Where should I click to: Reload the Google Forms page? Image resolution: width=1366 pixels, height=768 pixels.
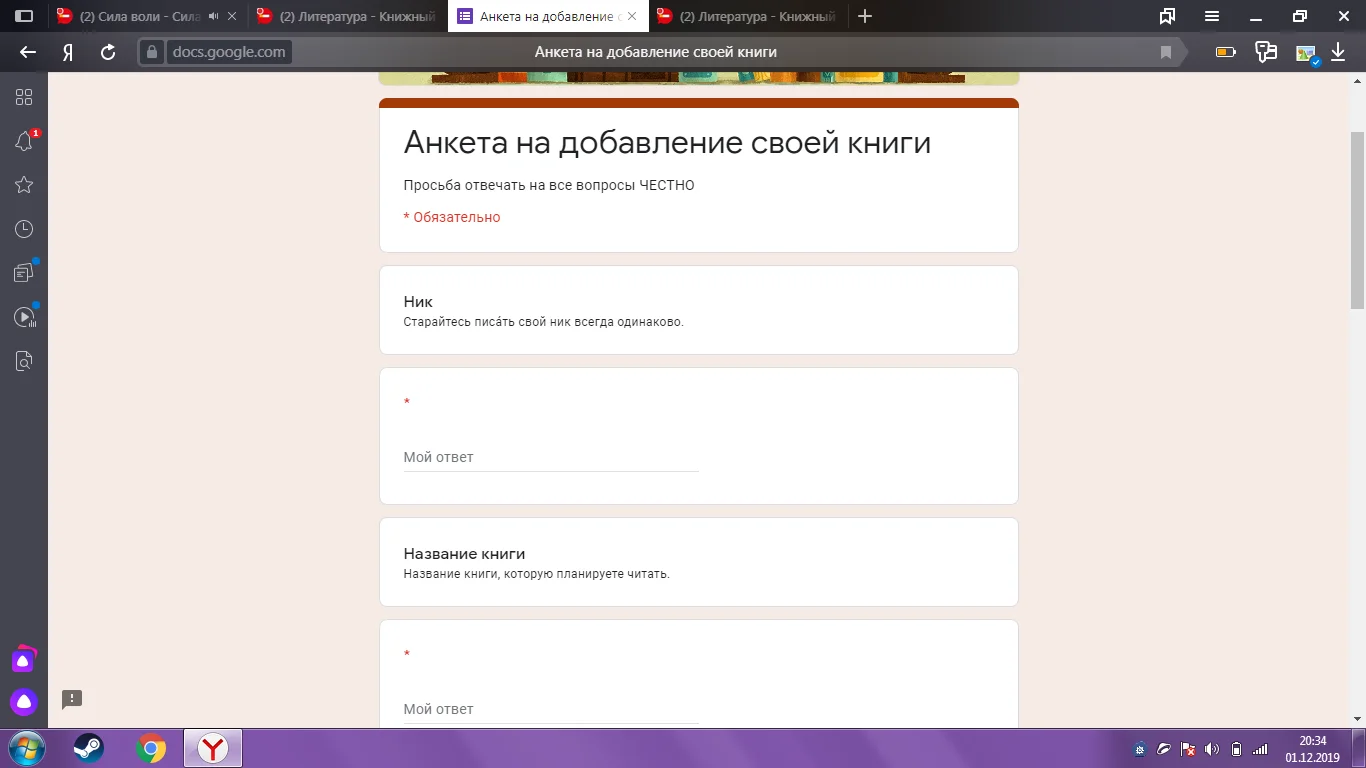click(x=108, y=52)
